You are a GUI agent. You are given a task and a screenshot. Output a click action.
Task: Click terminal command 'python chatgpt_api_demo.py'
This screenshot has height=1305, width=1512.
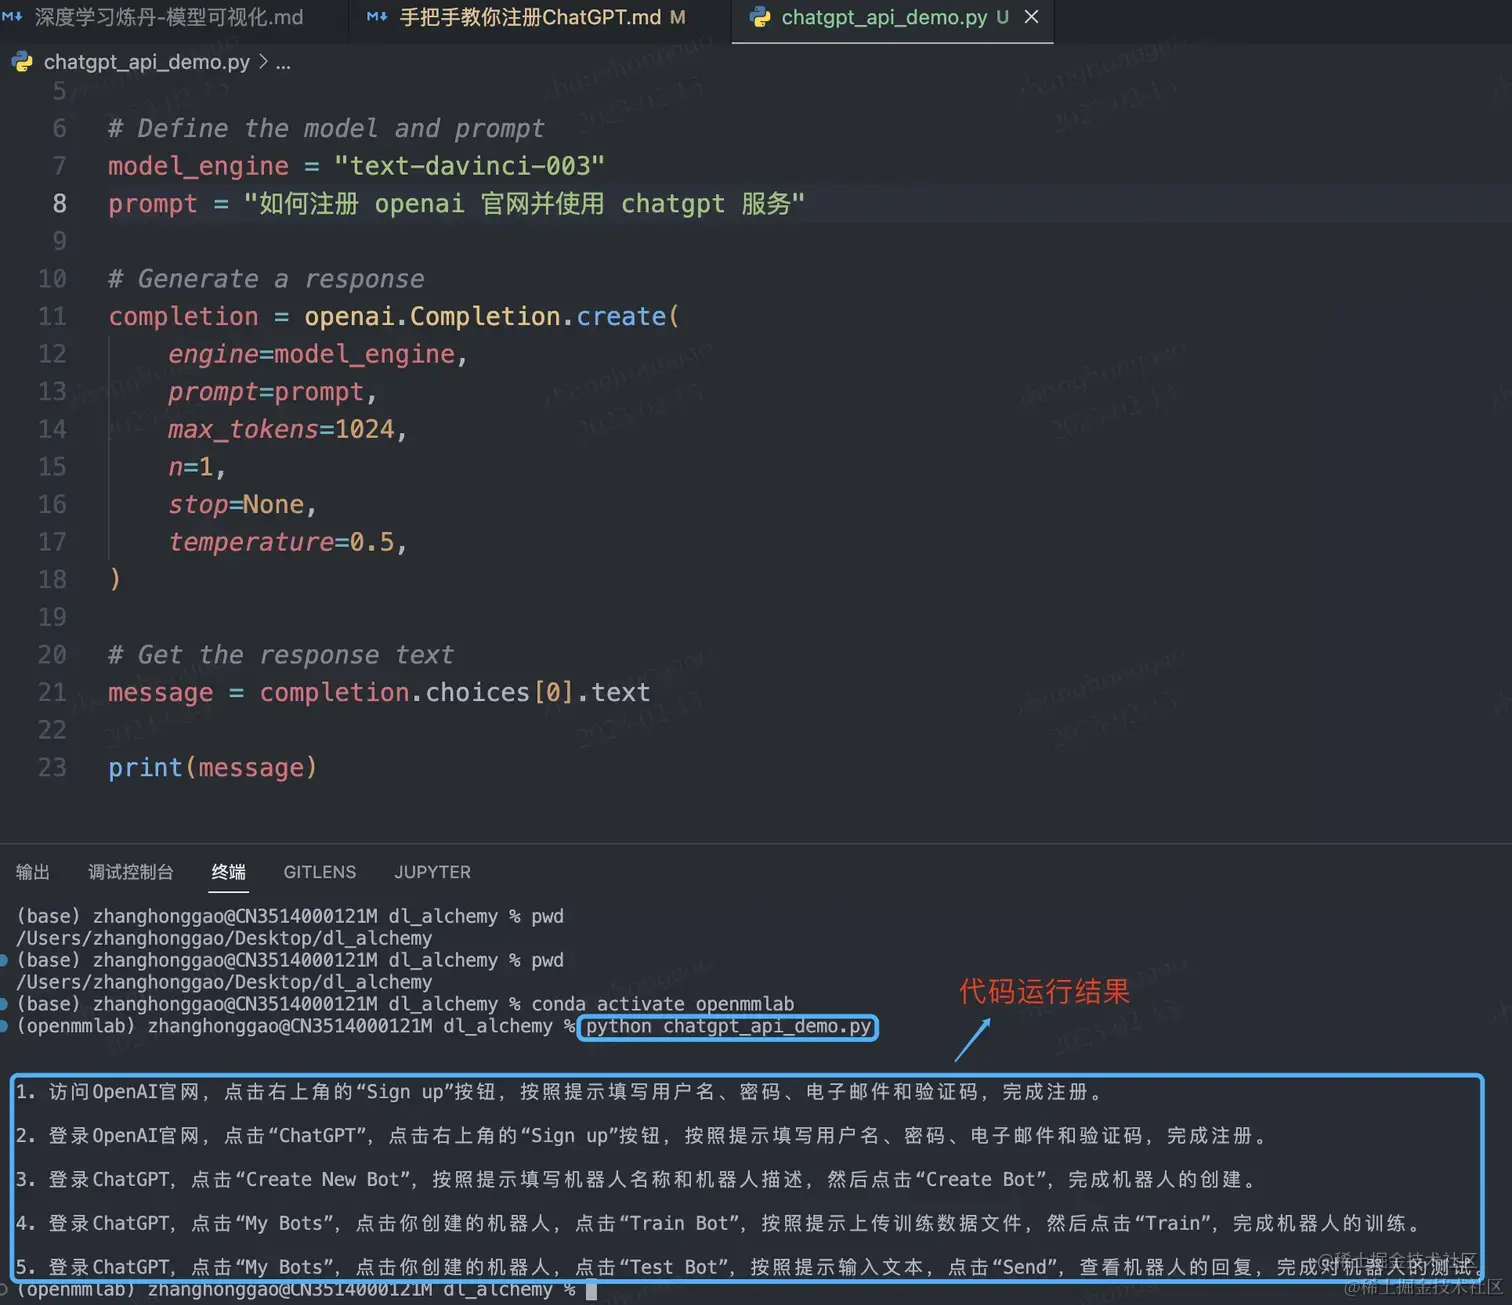pyautogui.click(x=728, y=1027)
